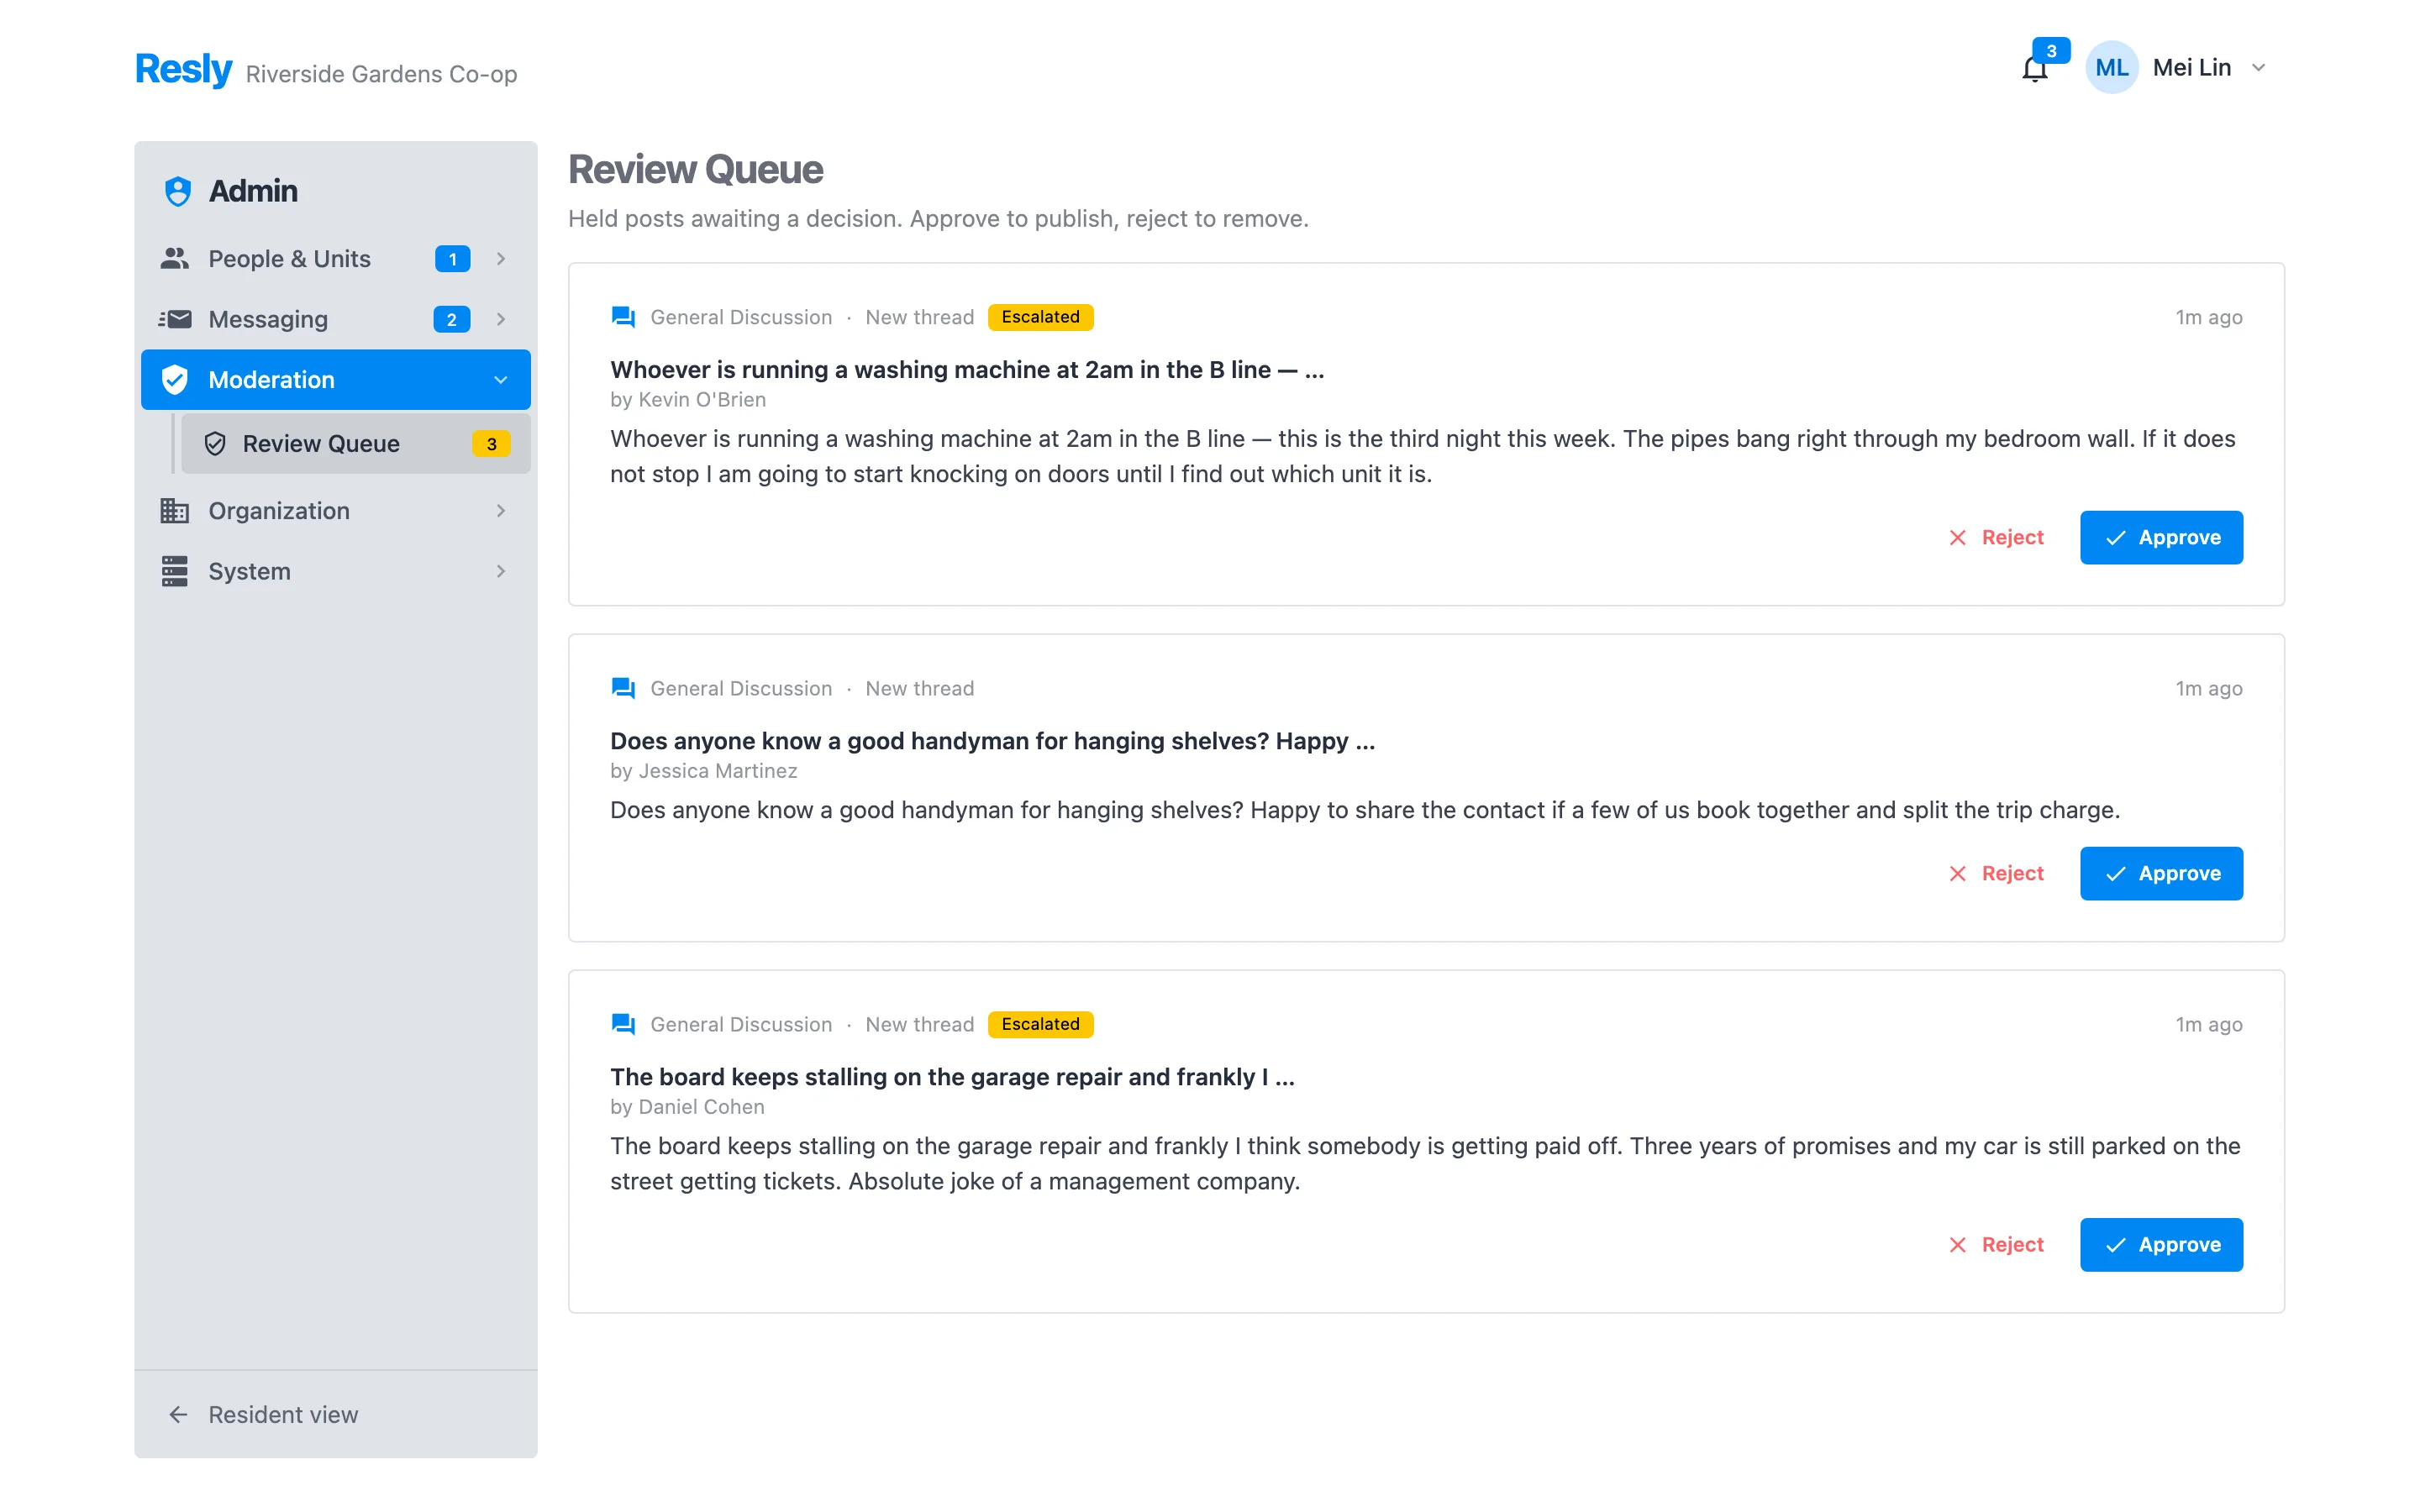Expand the System chevron
Image resolution: width=2420 pixels, height=1512 pixels.
coord(501,571)
